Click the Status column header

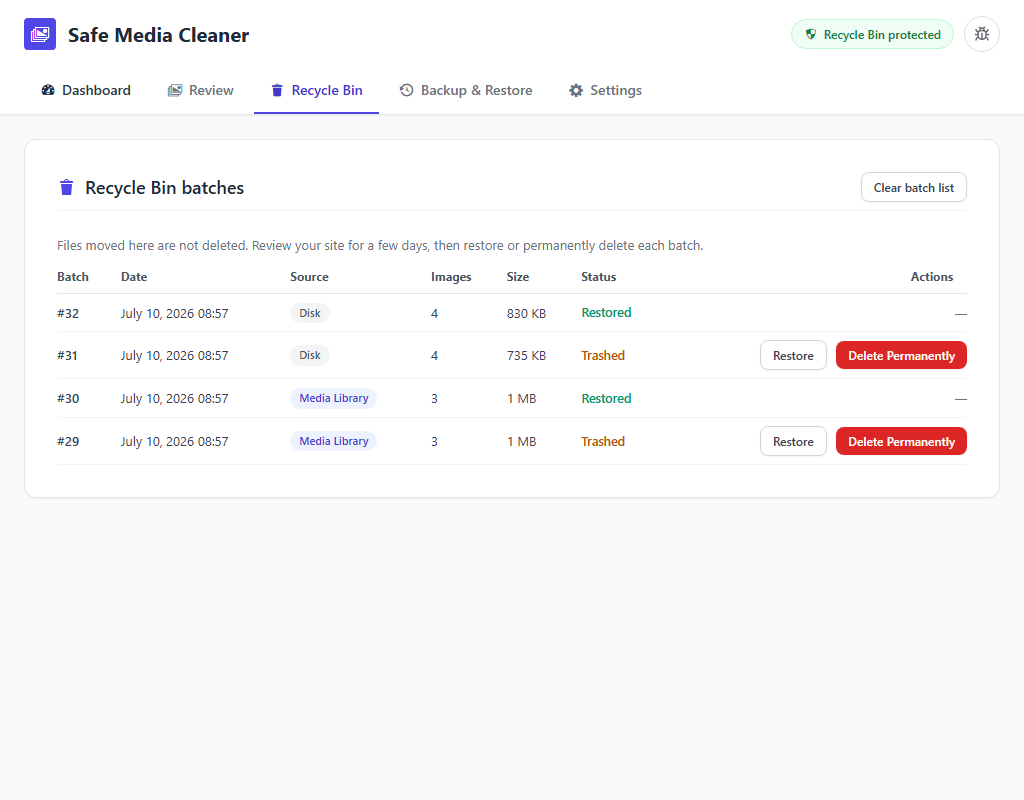(x=599, y=277)
